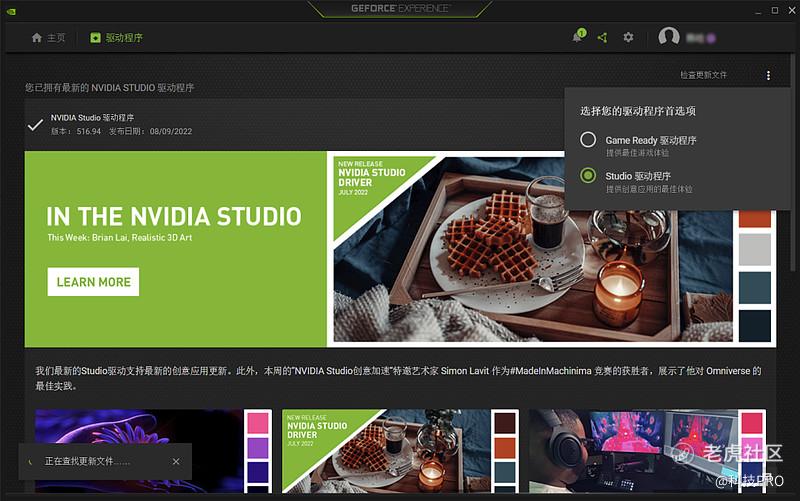
Task: Click the vertical scrollbar on the right
Action: pyautogui.click(x=795, y=163)
